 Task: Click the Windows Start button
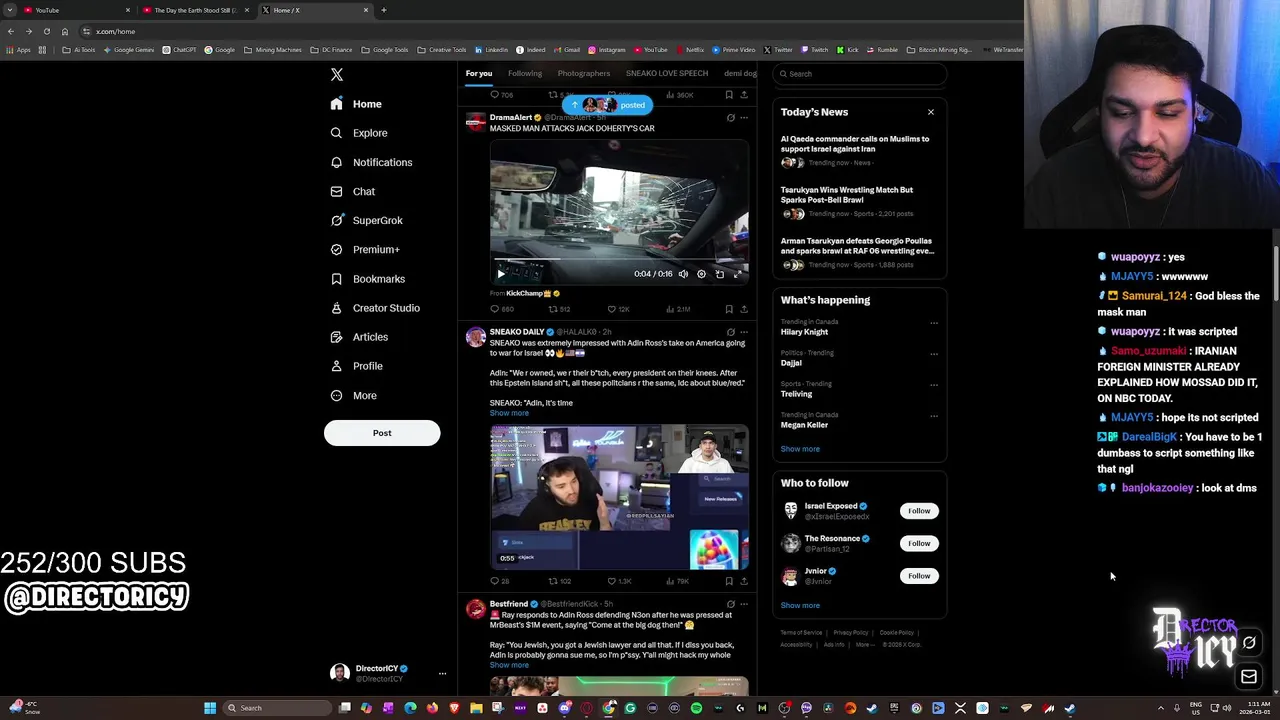[x=210, y=708]
